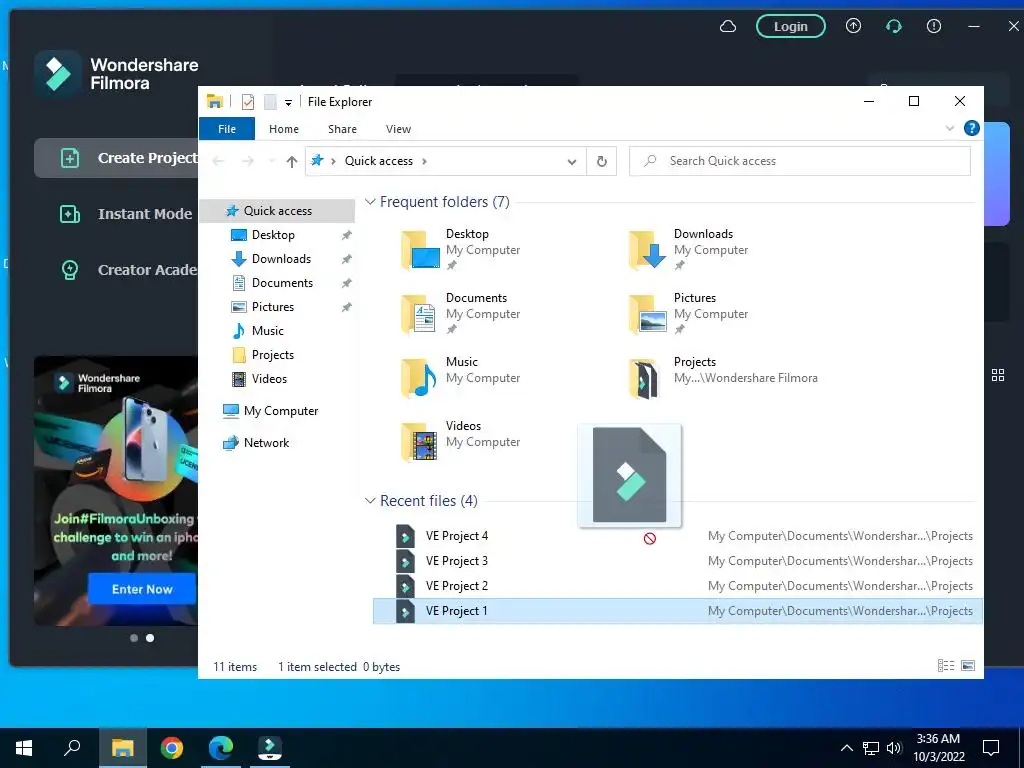Image resolution: width=1024 pixels, height=768 pixels.
Task: Open Customize Quick Access Toolbar dropdown
Action: pos(288,103)
